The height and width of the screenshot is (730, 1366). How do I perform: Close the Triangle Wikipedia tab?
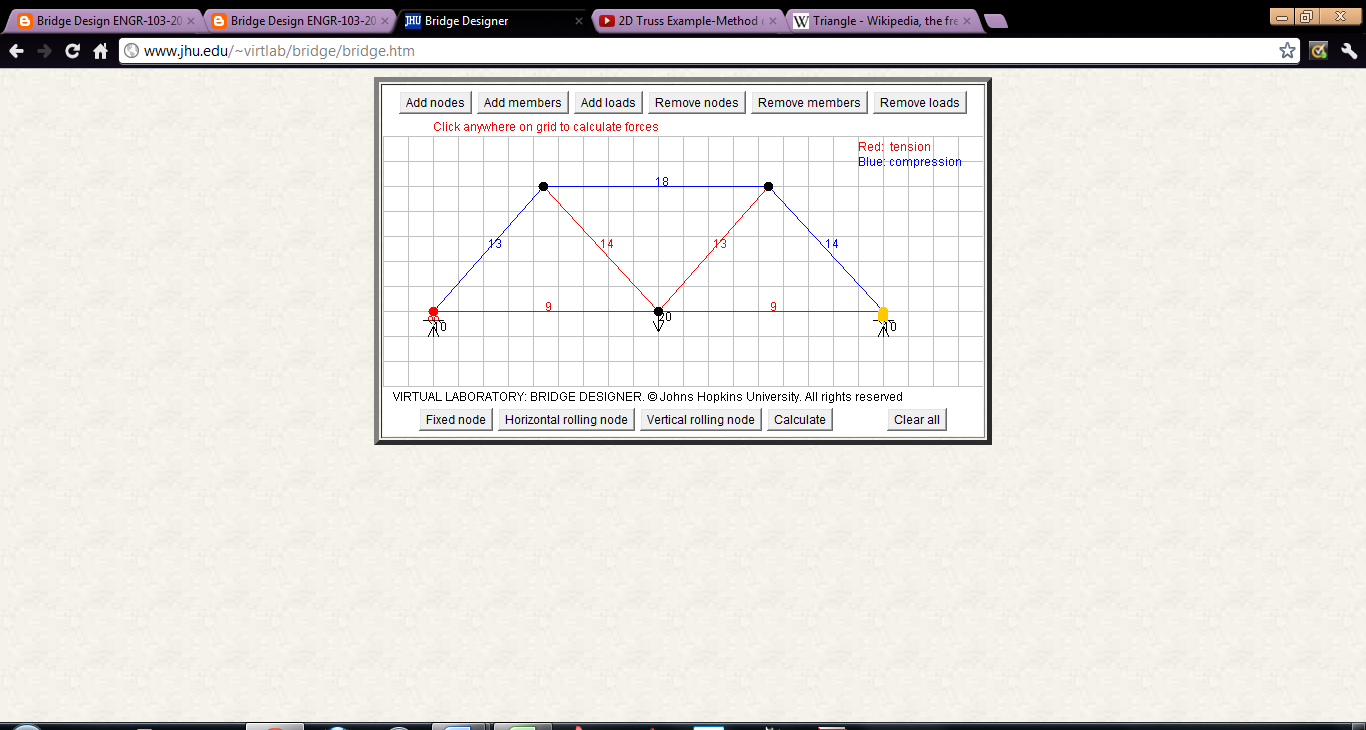pos(966,21)
